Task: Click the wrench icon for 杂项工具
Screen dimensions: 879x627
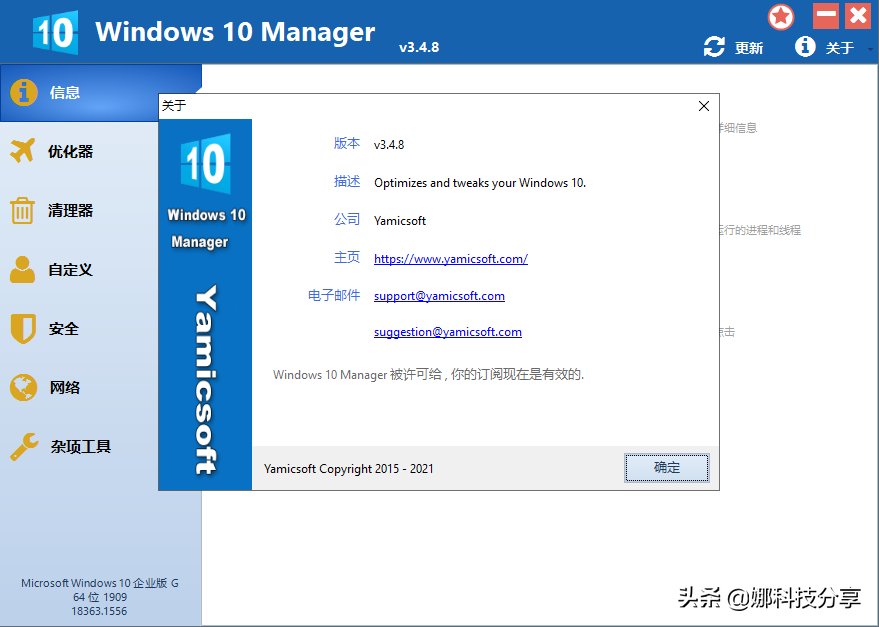Action: tap(24, 447)
